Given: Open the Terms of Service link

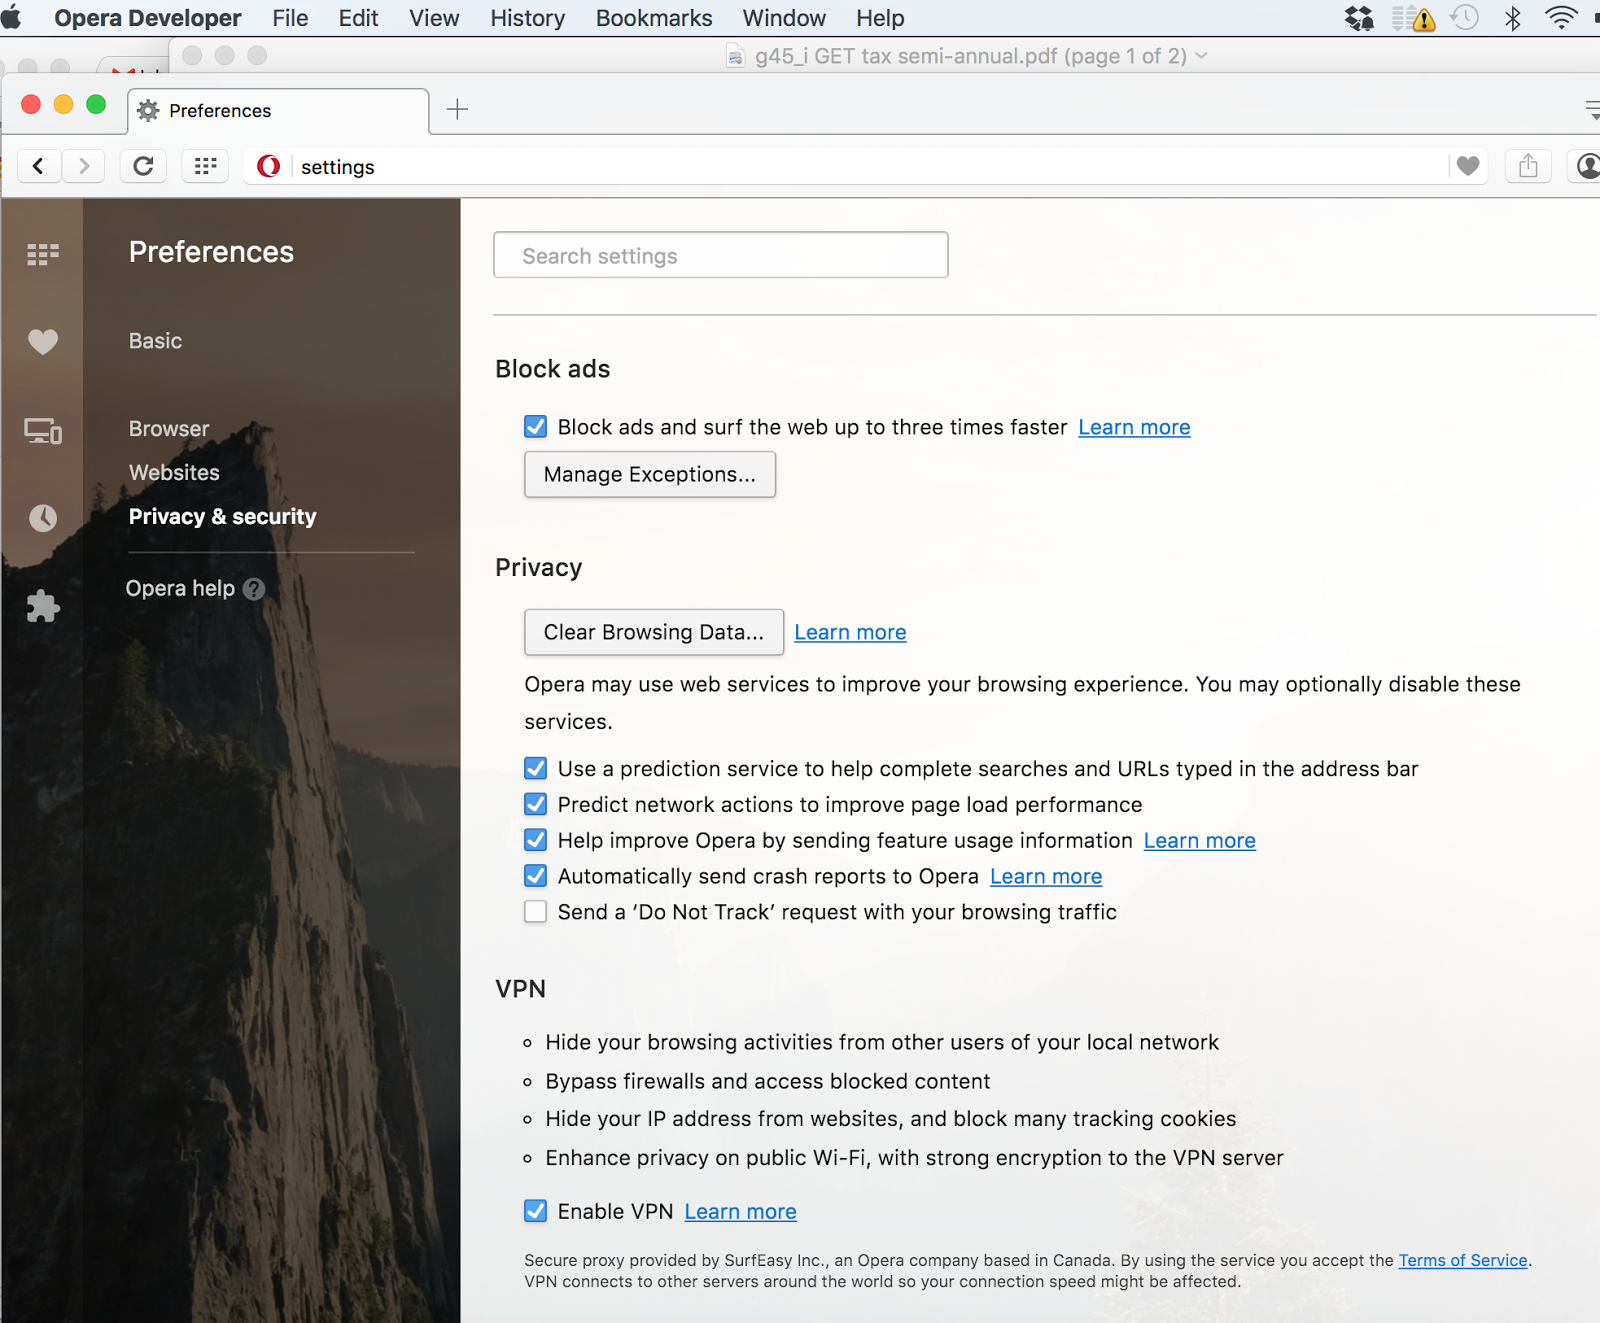Looking at the screenshot, I should [1463, 1260].
